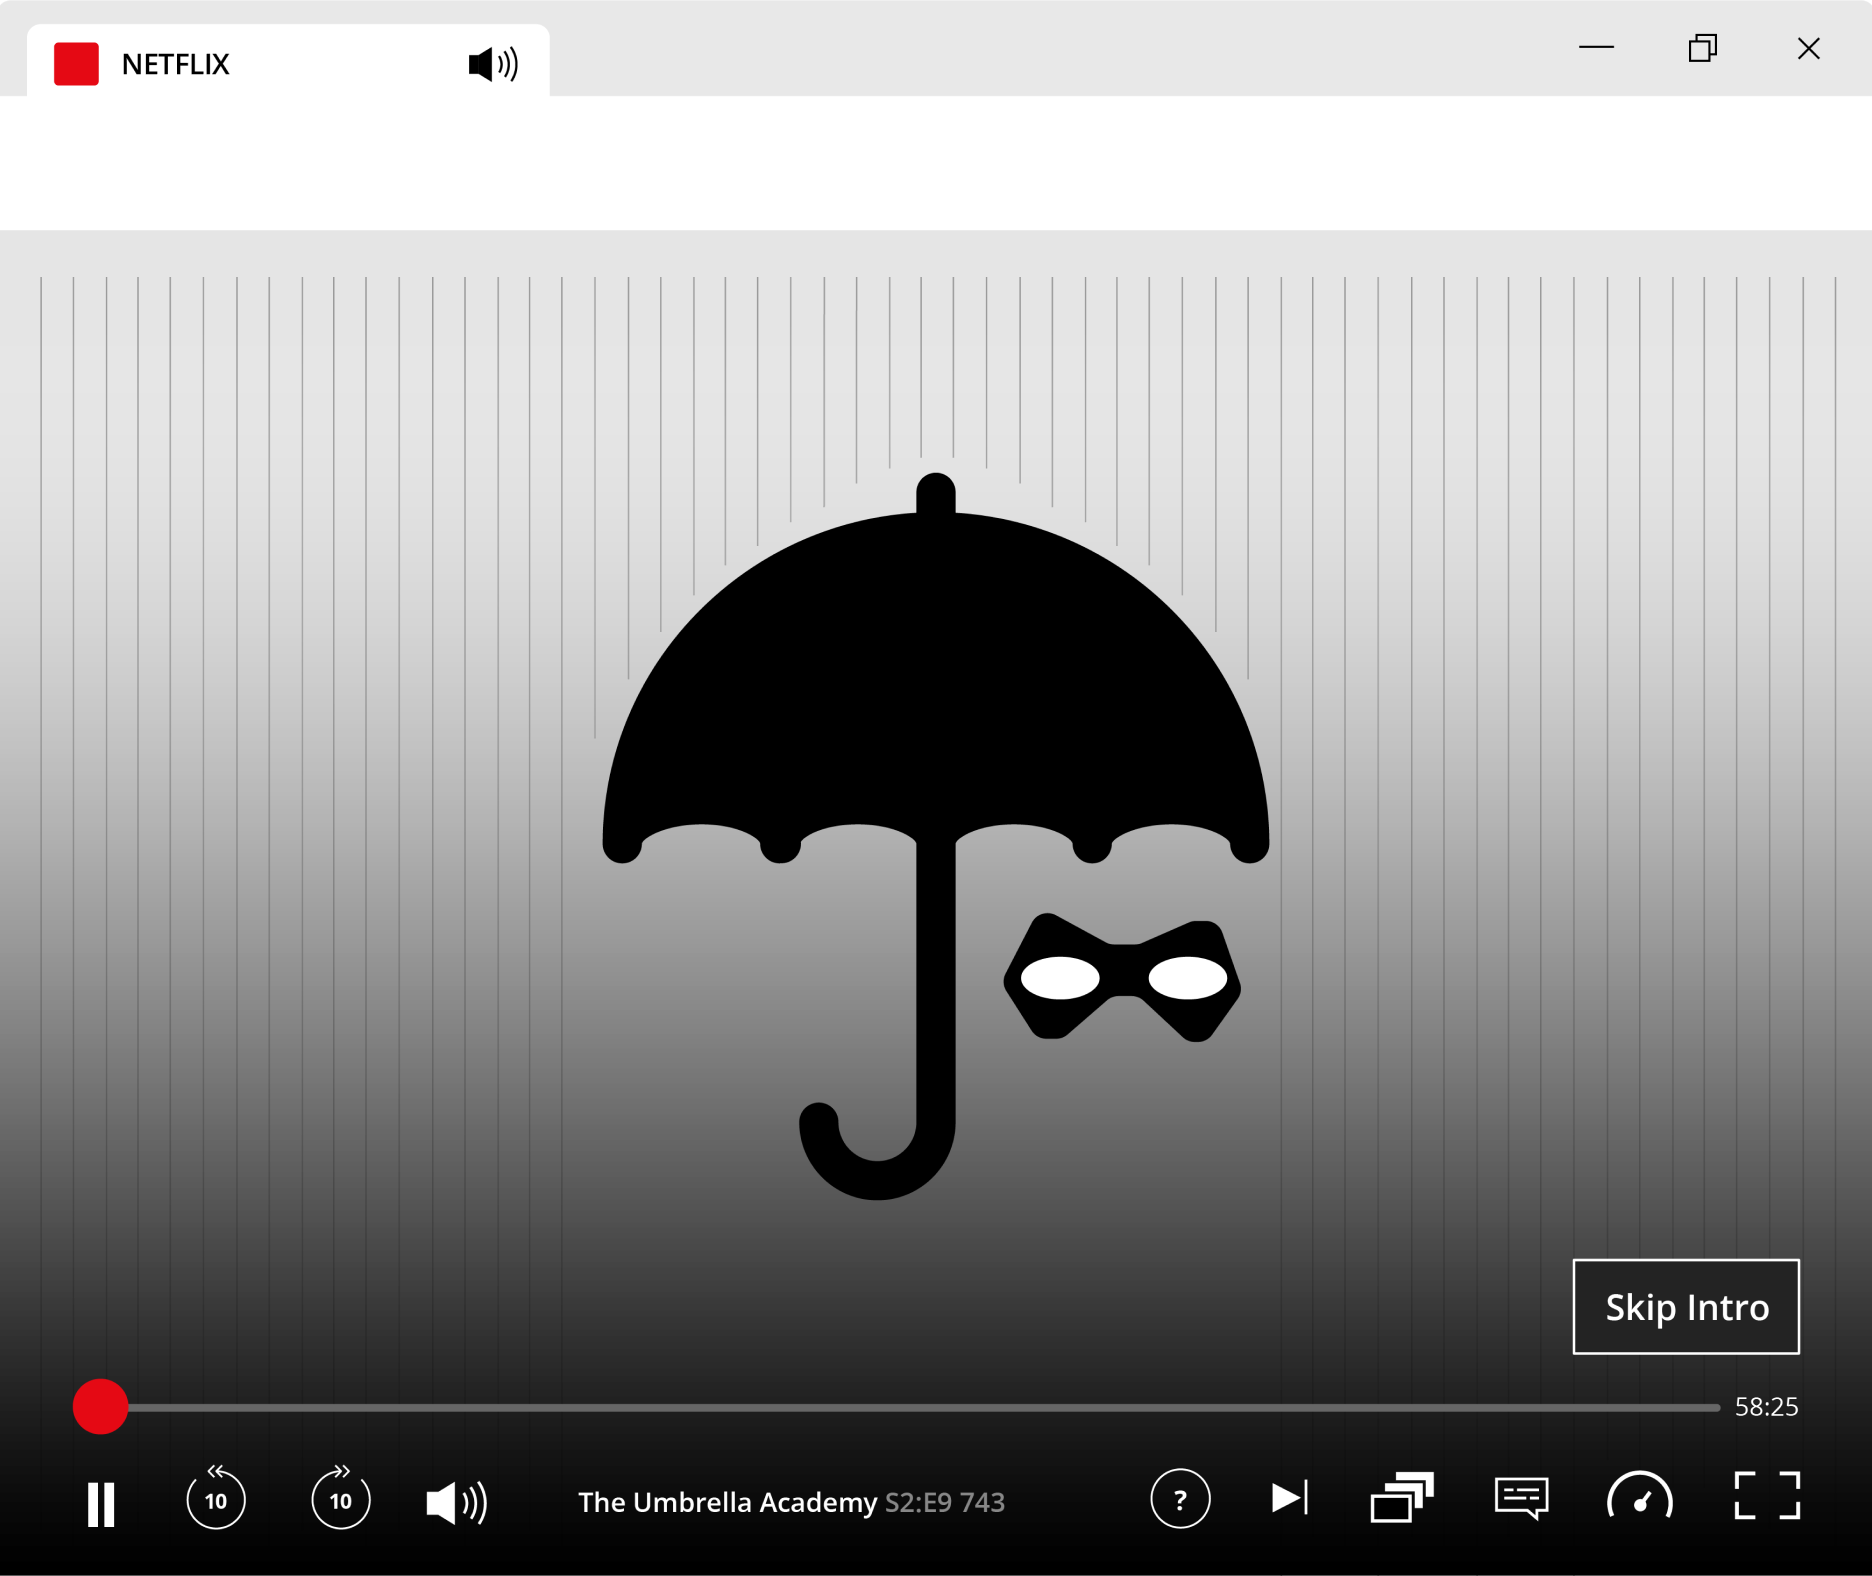
Task: Enter fullscreen mode
Action: 1767,1496
